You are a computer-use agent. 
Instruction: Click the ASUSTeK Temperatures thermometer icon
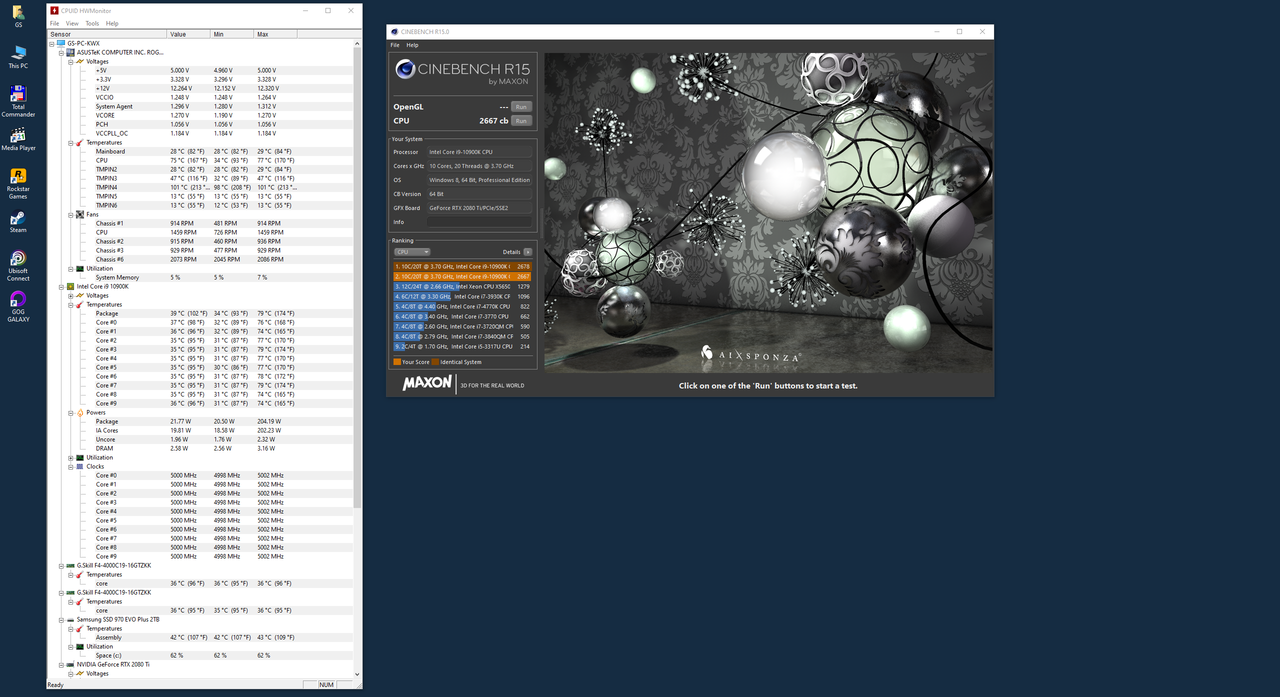coord(79,142)
